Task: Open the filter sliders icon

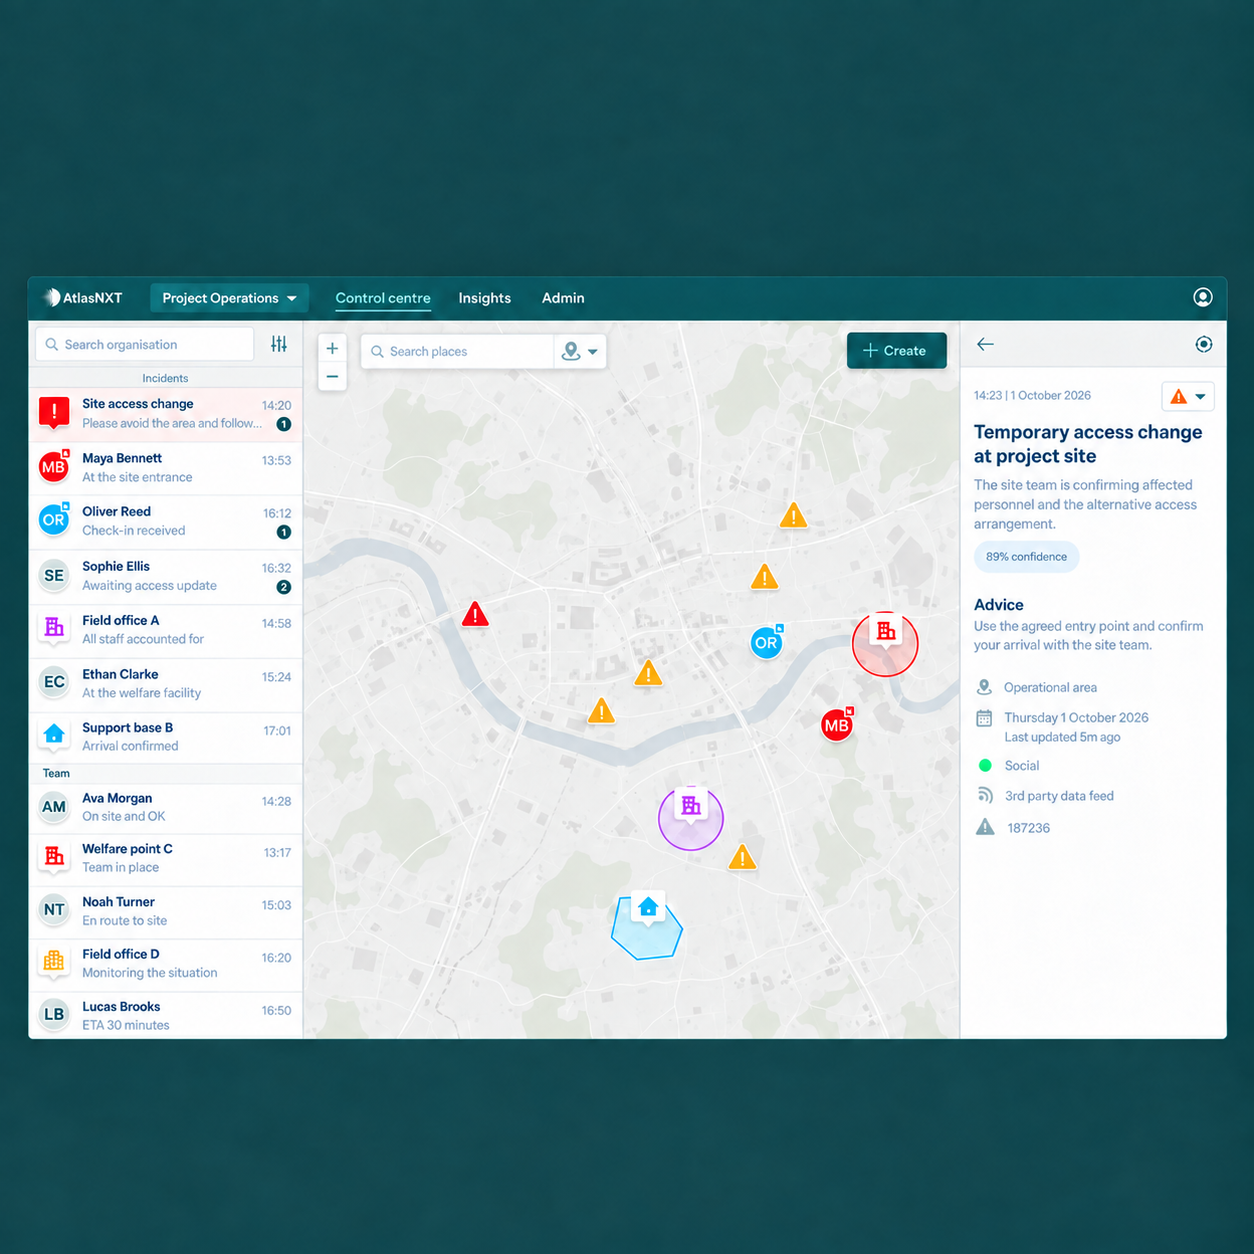Action: (x=279, y=344)
